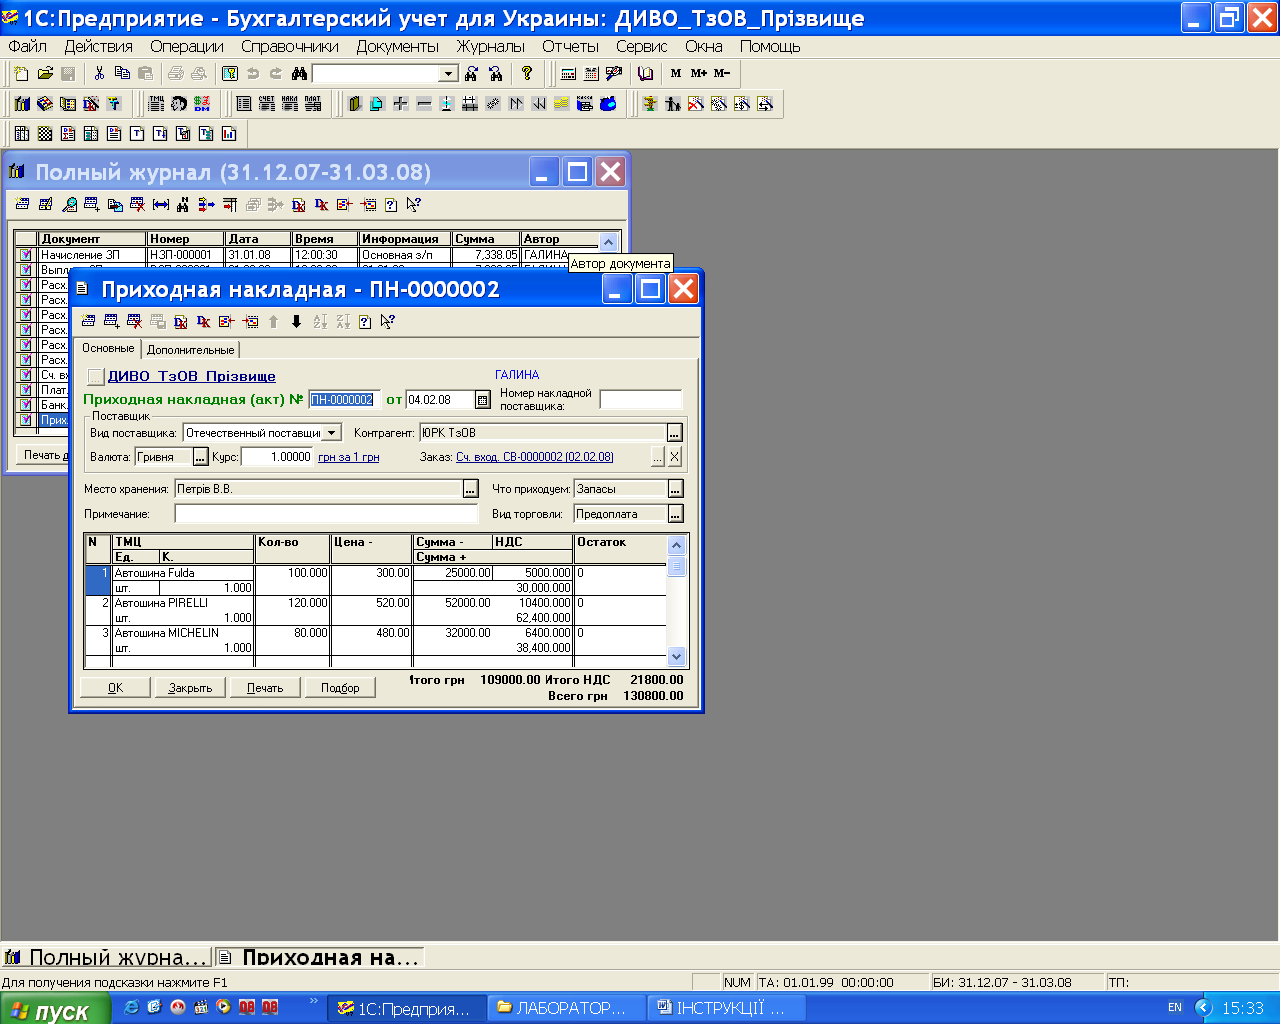The image size is (1280, 1024).
Task: Clear the Заказ field with X button
Action: point(675,457)
